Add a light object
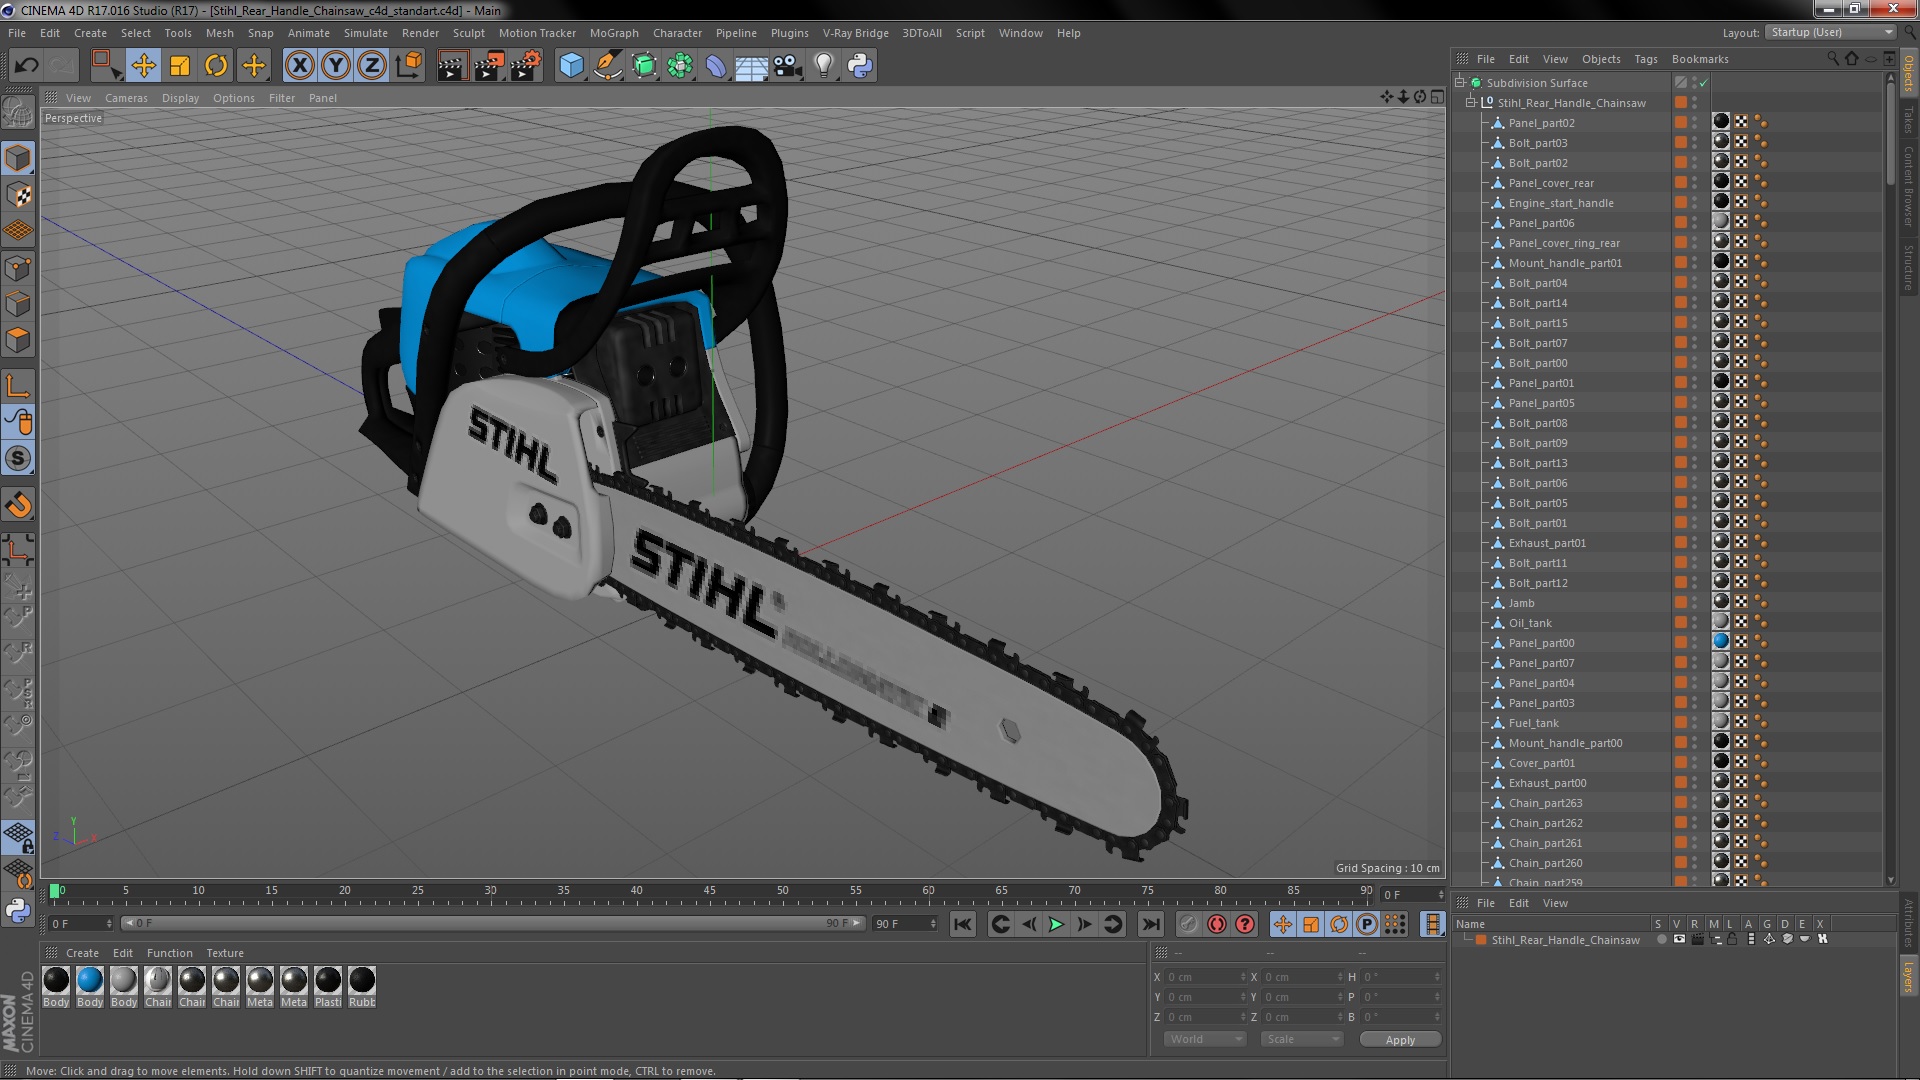Screen dimensions: 1920x1080 coord(824,66)
